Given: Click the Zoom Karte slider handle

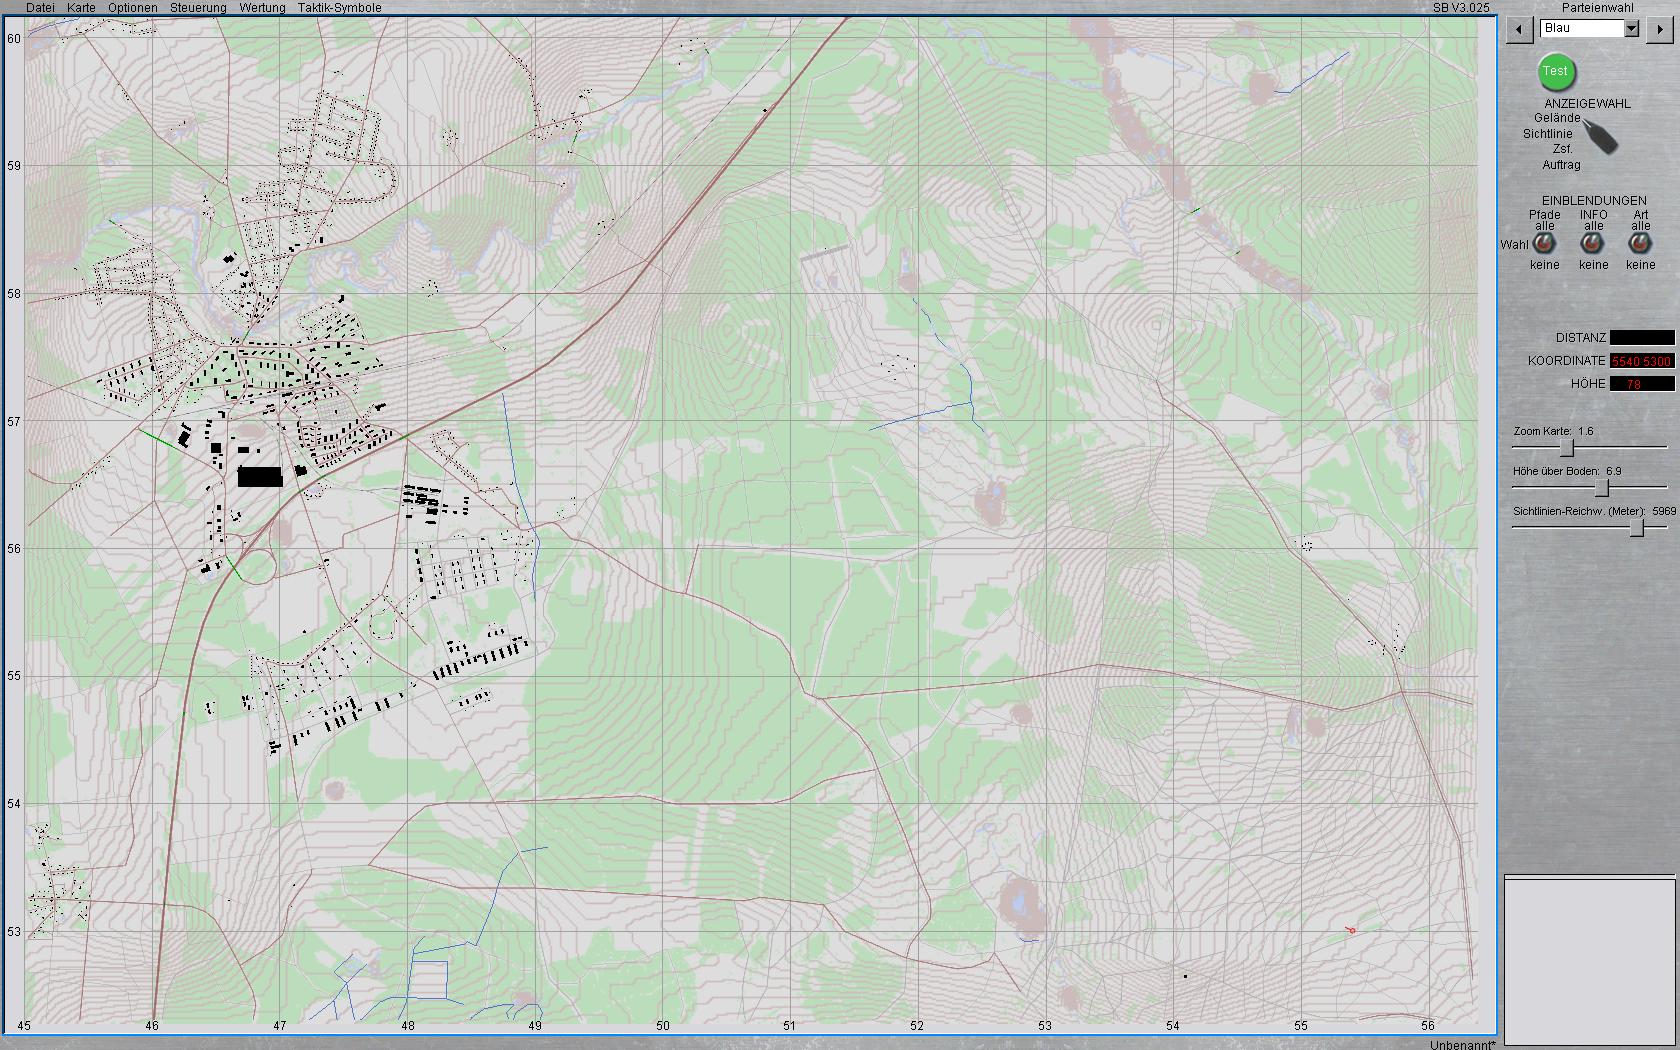Looking at the screenshot, I should coord(1567,448).
